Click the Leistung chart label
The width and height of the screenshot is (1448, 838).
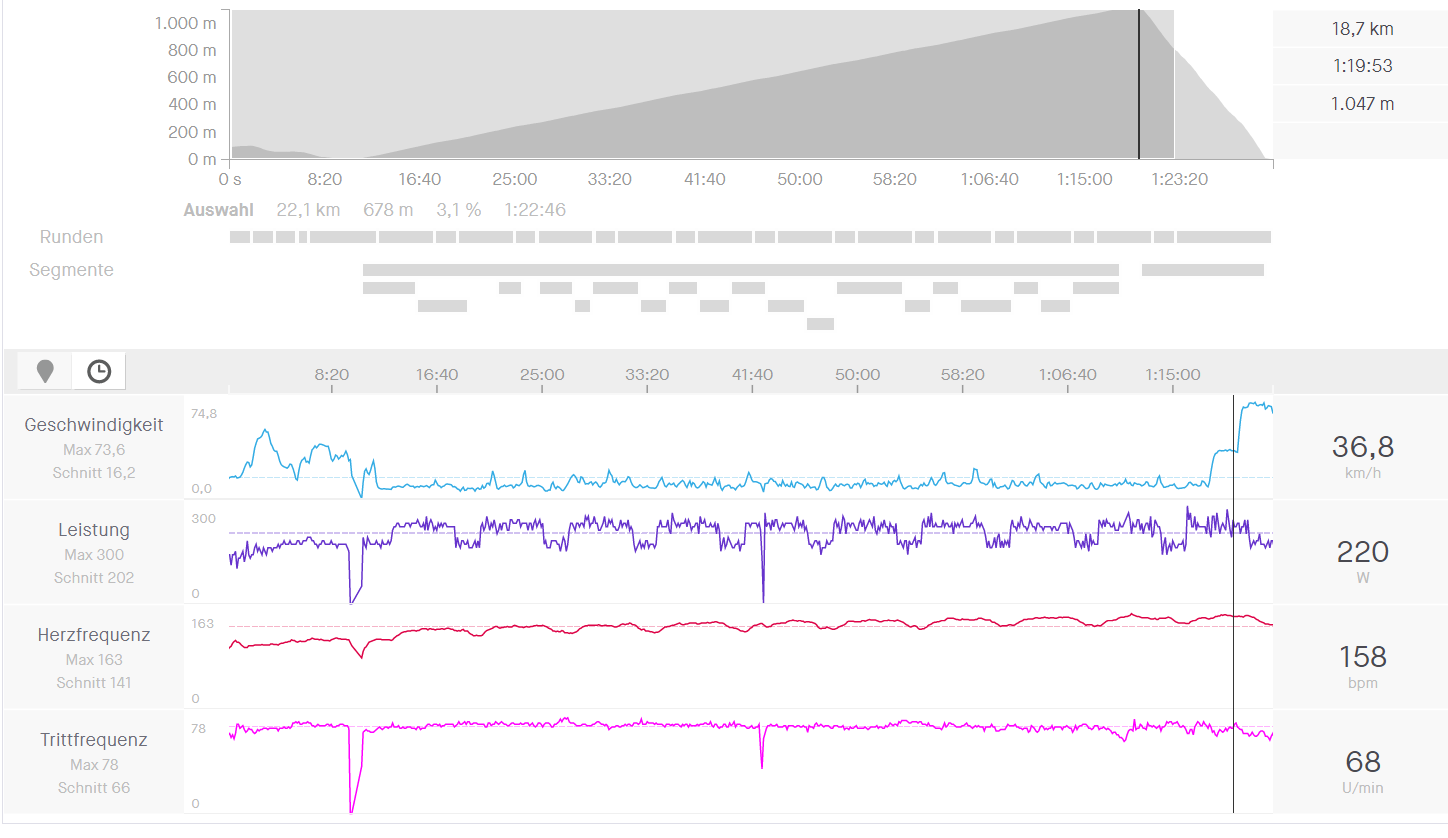[x=94, y=530]
